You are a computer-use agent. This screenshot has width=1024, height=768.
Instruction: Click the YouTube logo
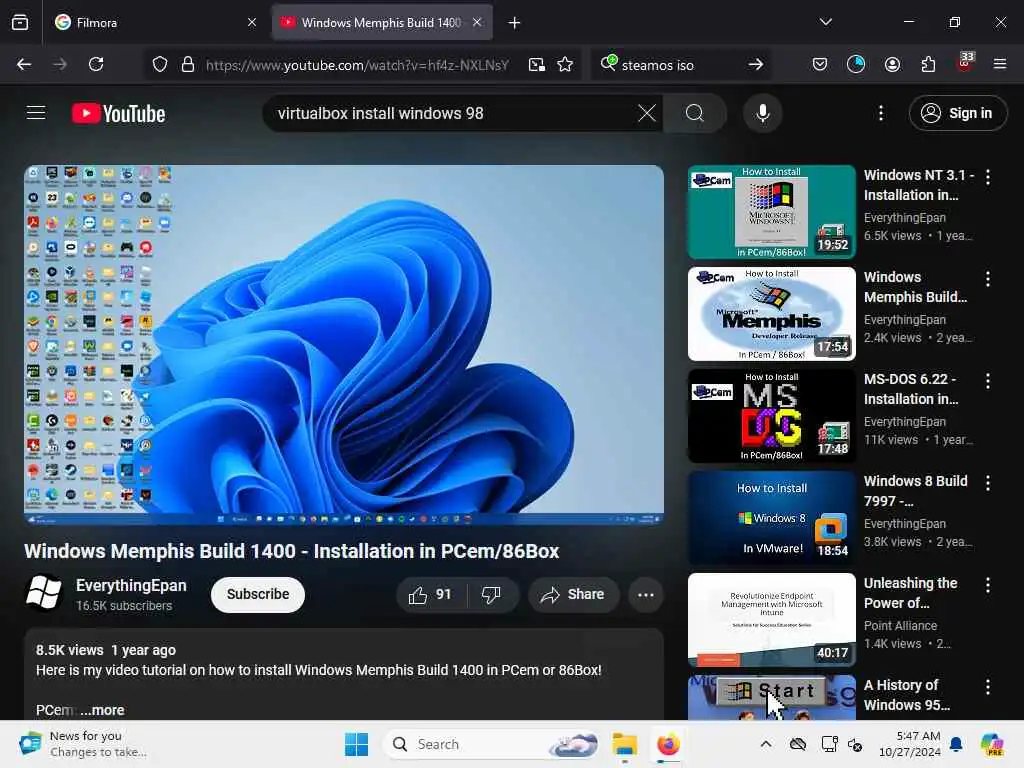click(x=118, y=114)
